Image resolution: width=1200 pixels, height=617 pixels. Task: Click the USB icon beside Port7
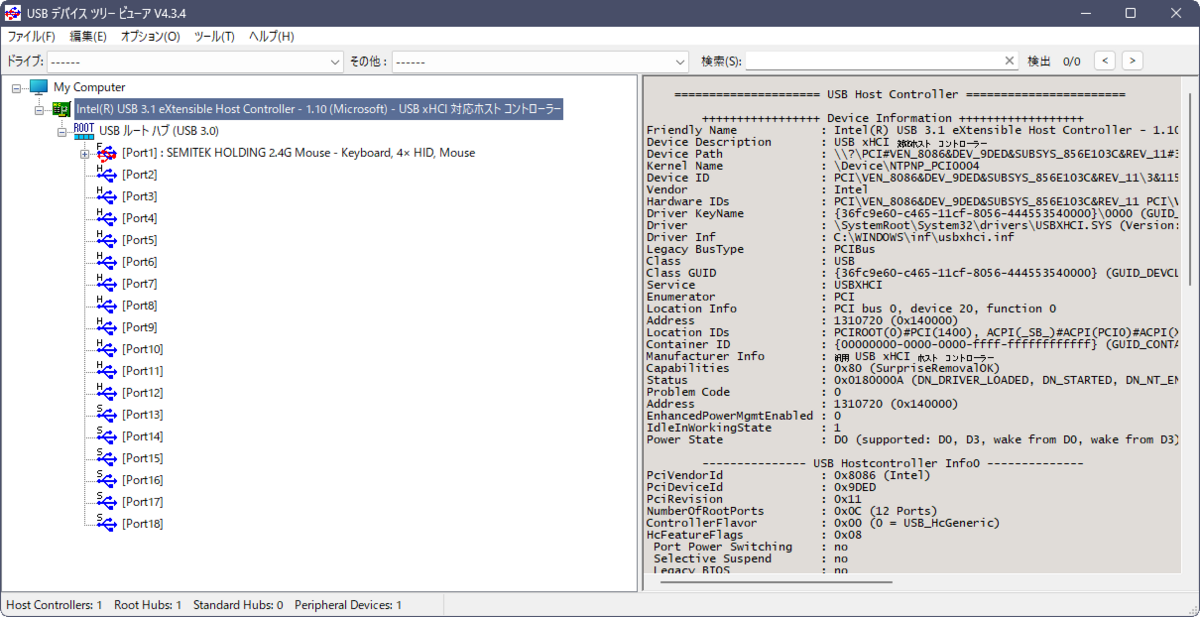pos(106,284)
